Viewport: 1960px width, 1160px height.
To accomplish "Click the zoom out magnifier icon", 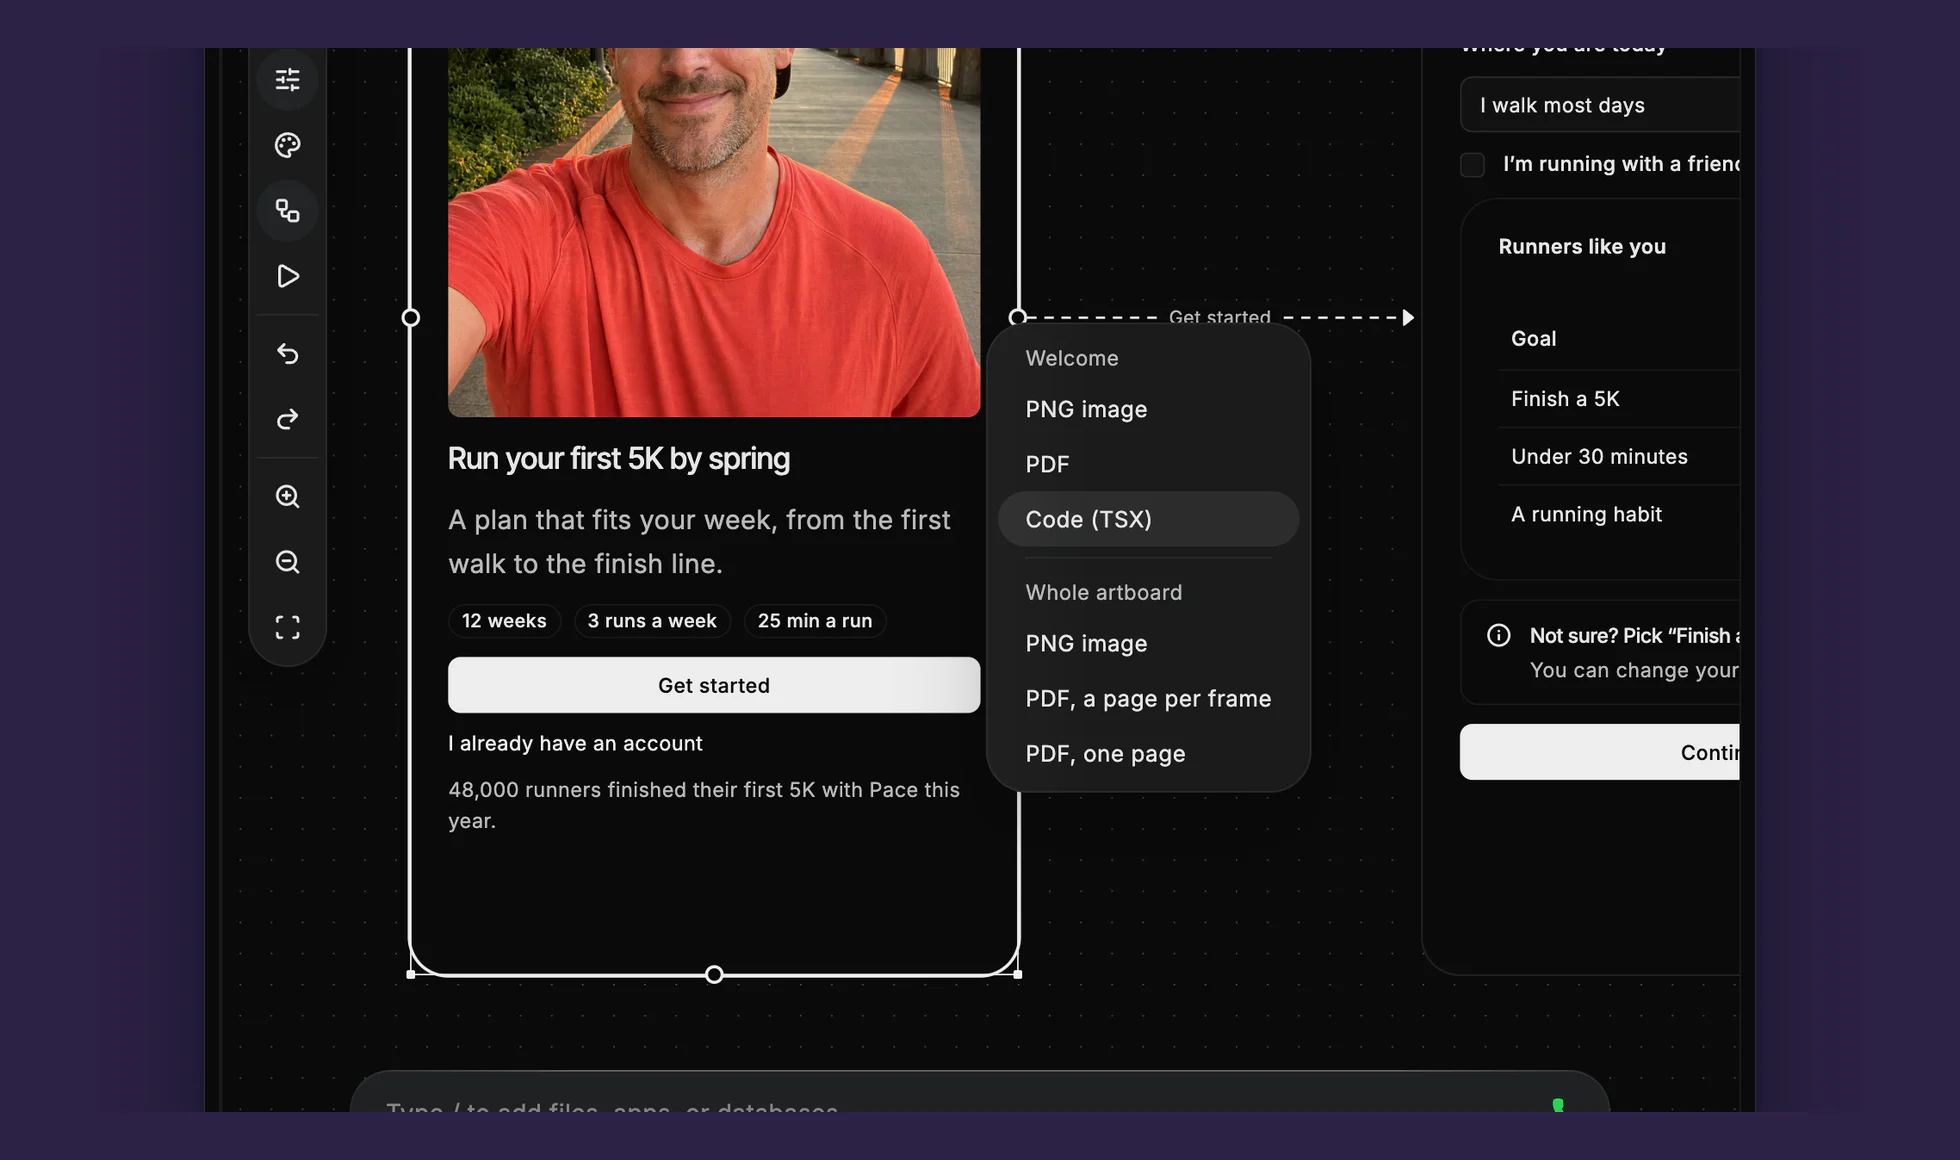I will pyautogui.click(x=287, y=562).
